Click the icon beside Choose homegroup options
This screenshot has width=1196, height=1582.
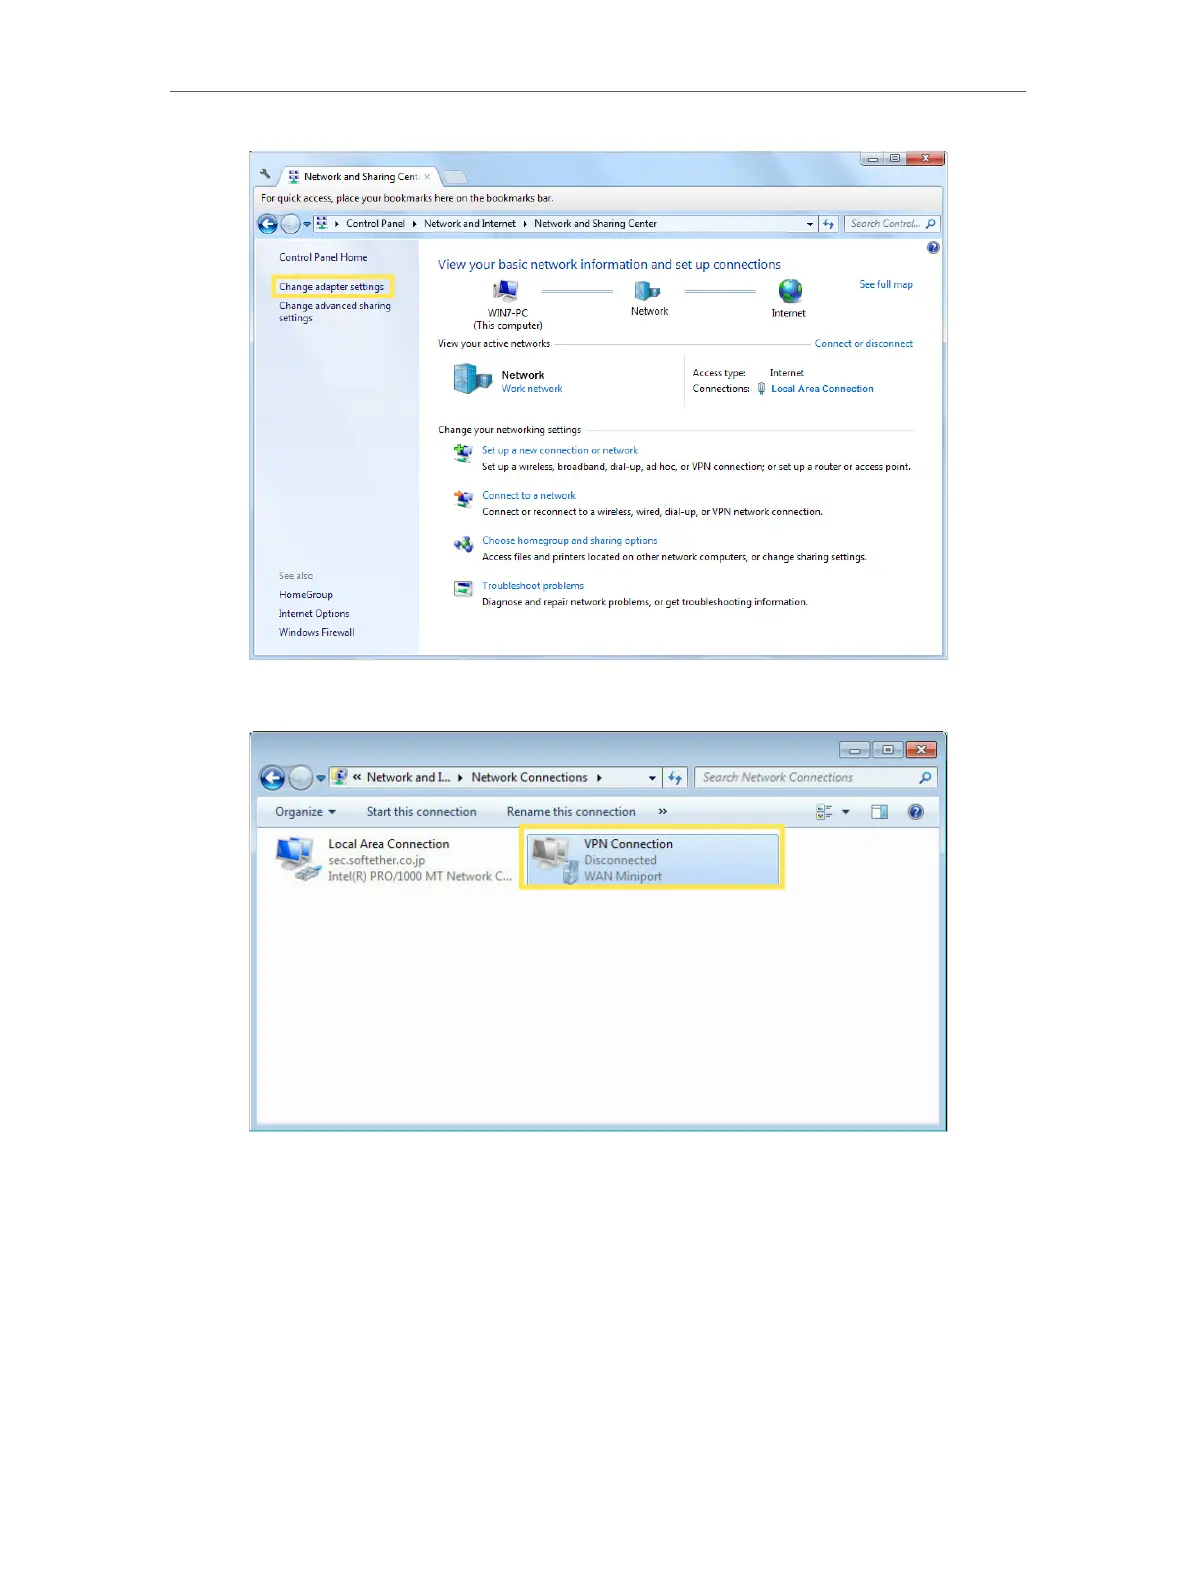point(463,544)
